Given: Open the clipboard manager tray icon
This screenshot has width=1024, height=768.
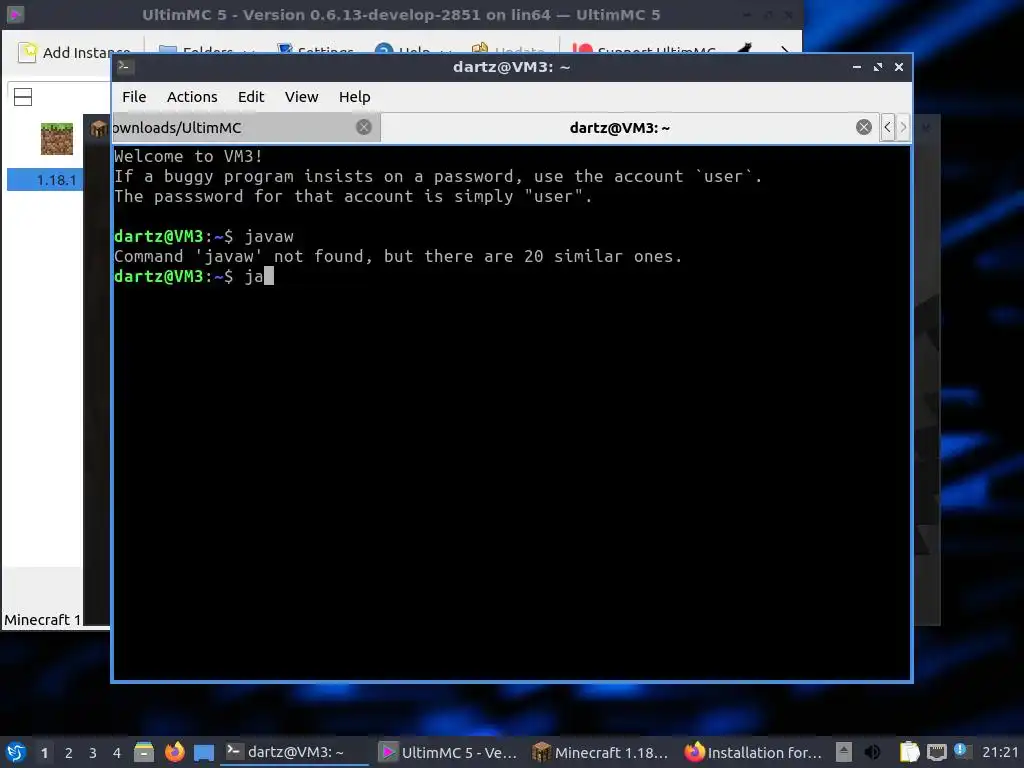Looking at the screenshot, I should click(909, 752).
